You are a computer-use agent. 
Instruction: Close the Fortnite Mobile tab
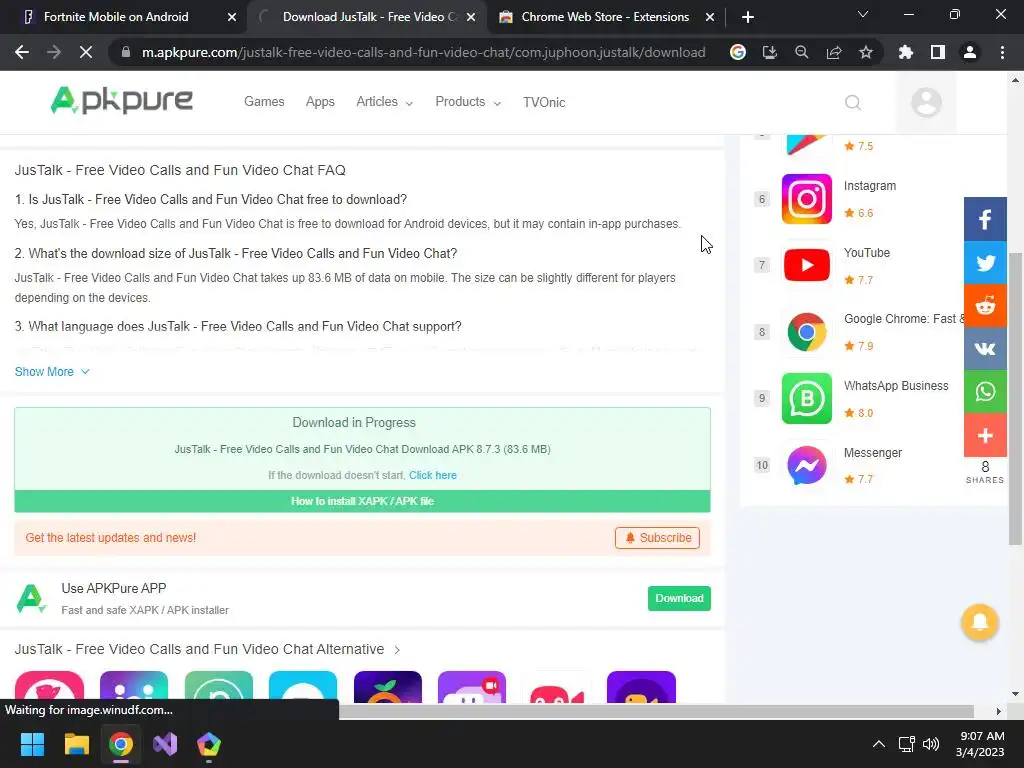(232, 17)
